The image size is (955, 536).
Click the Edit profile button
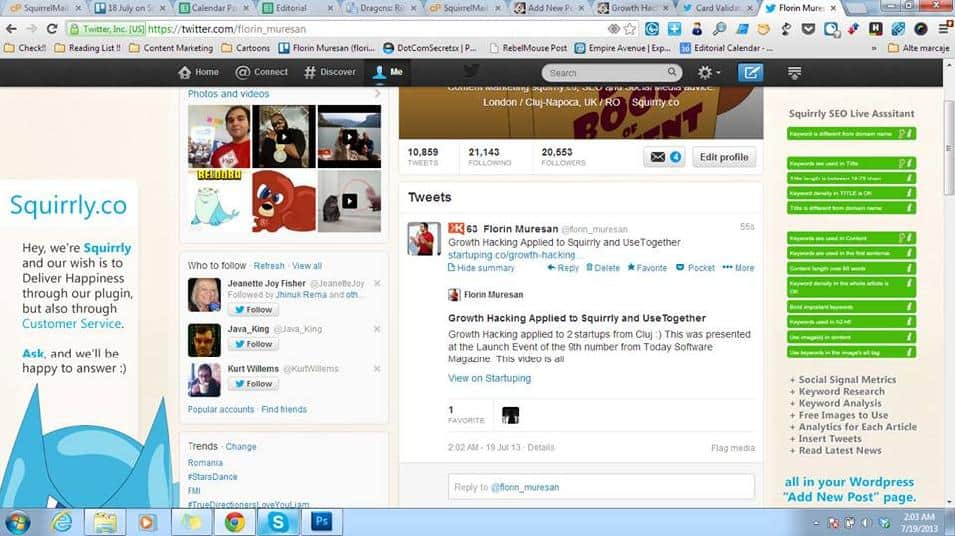point(724,157)
